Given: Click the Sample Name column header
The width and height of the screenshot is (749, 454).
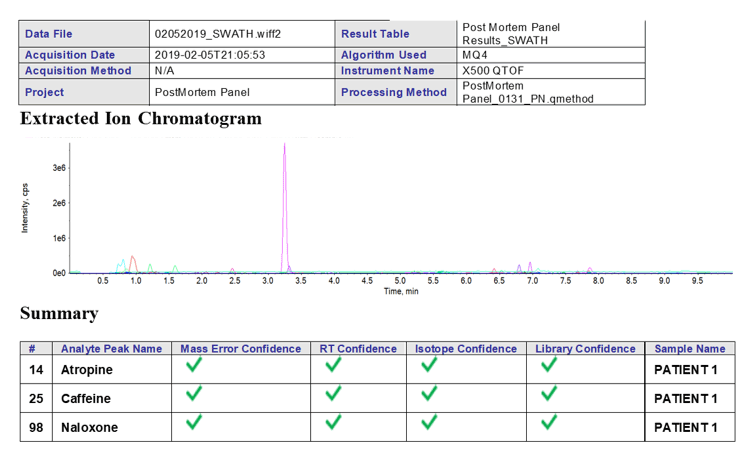Looking at the screenshot, I should pyautogui.click(x=689, y=349).
